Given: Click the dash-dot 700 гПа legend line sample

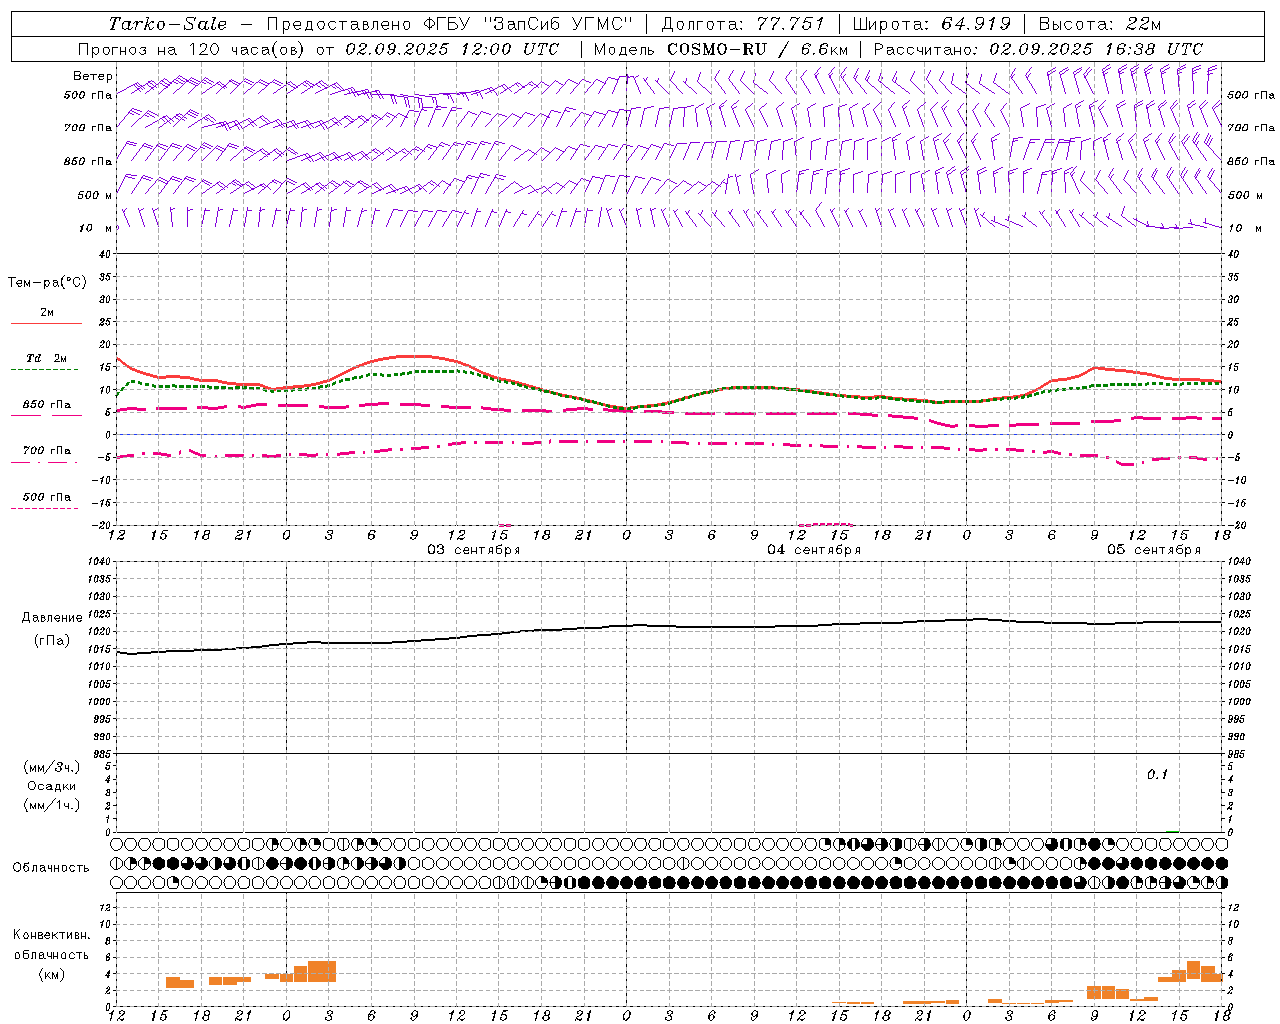Looking at the screenshot, I should [44, 462].
